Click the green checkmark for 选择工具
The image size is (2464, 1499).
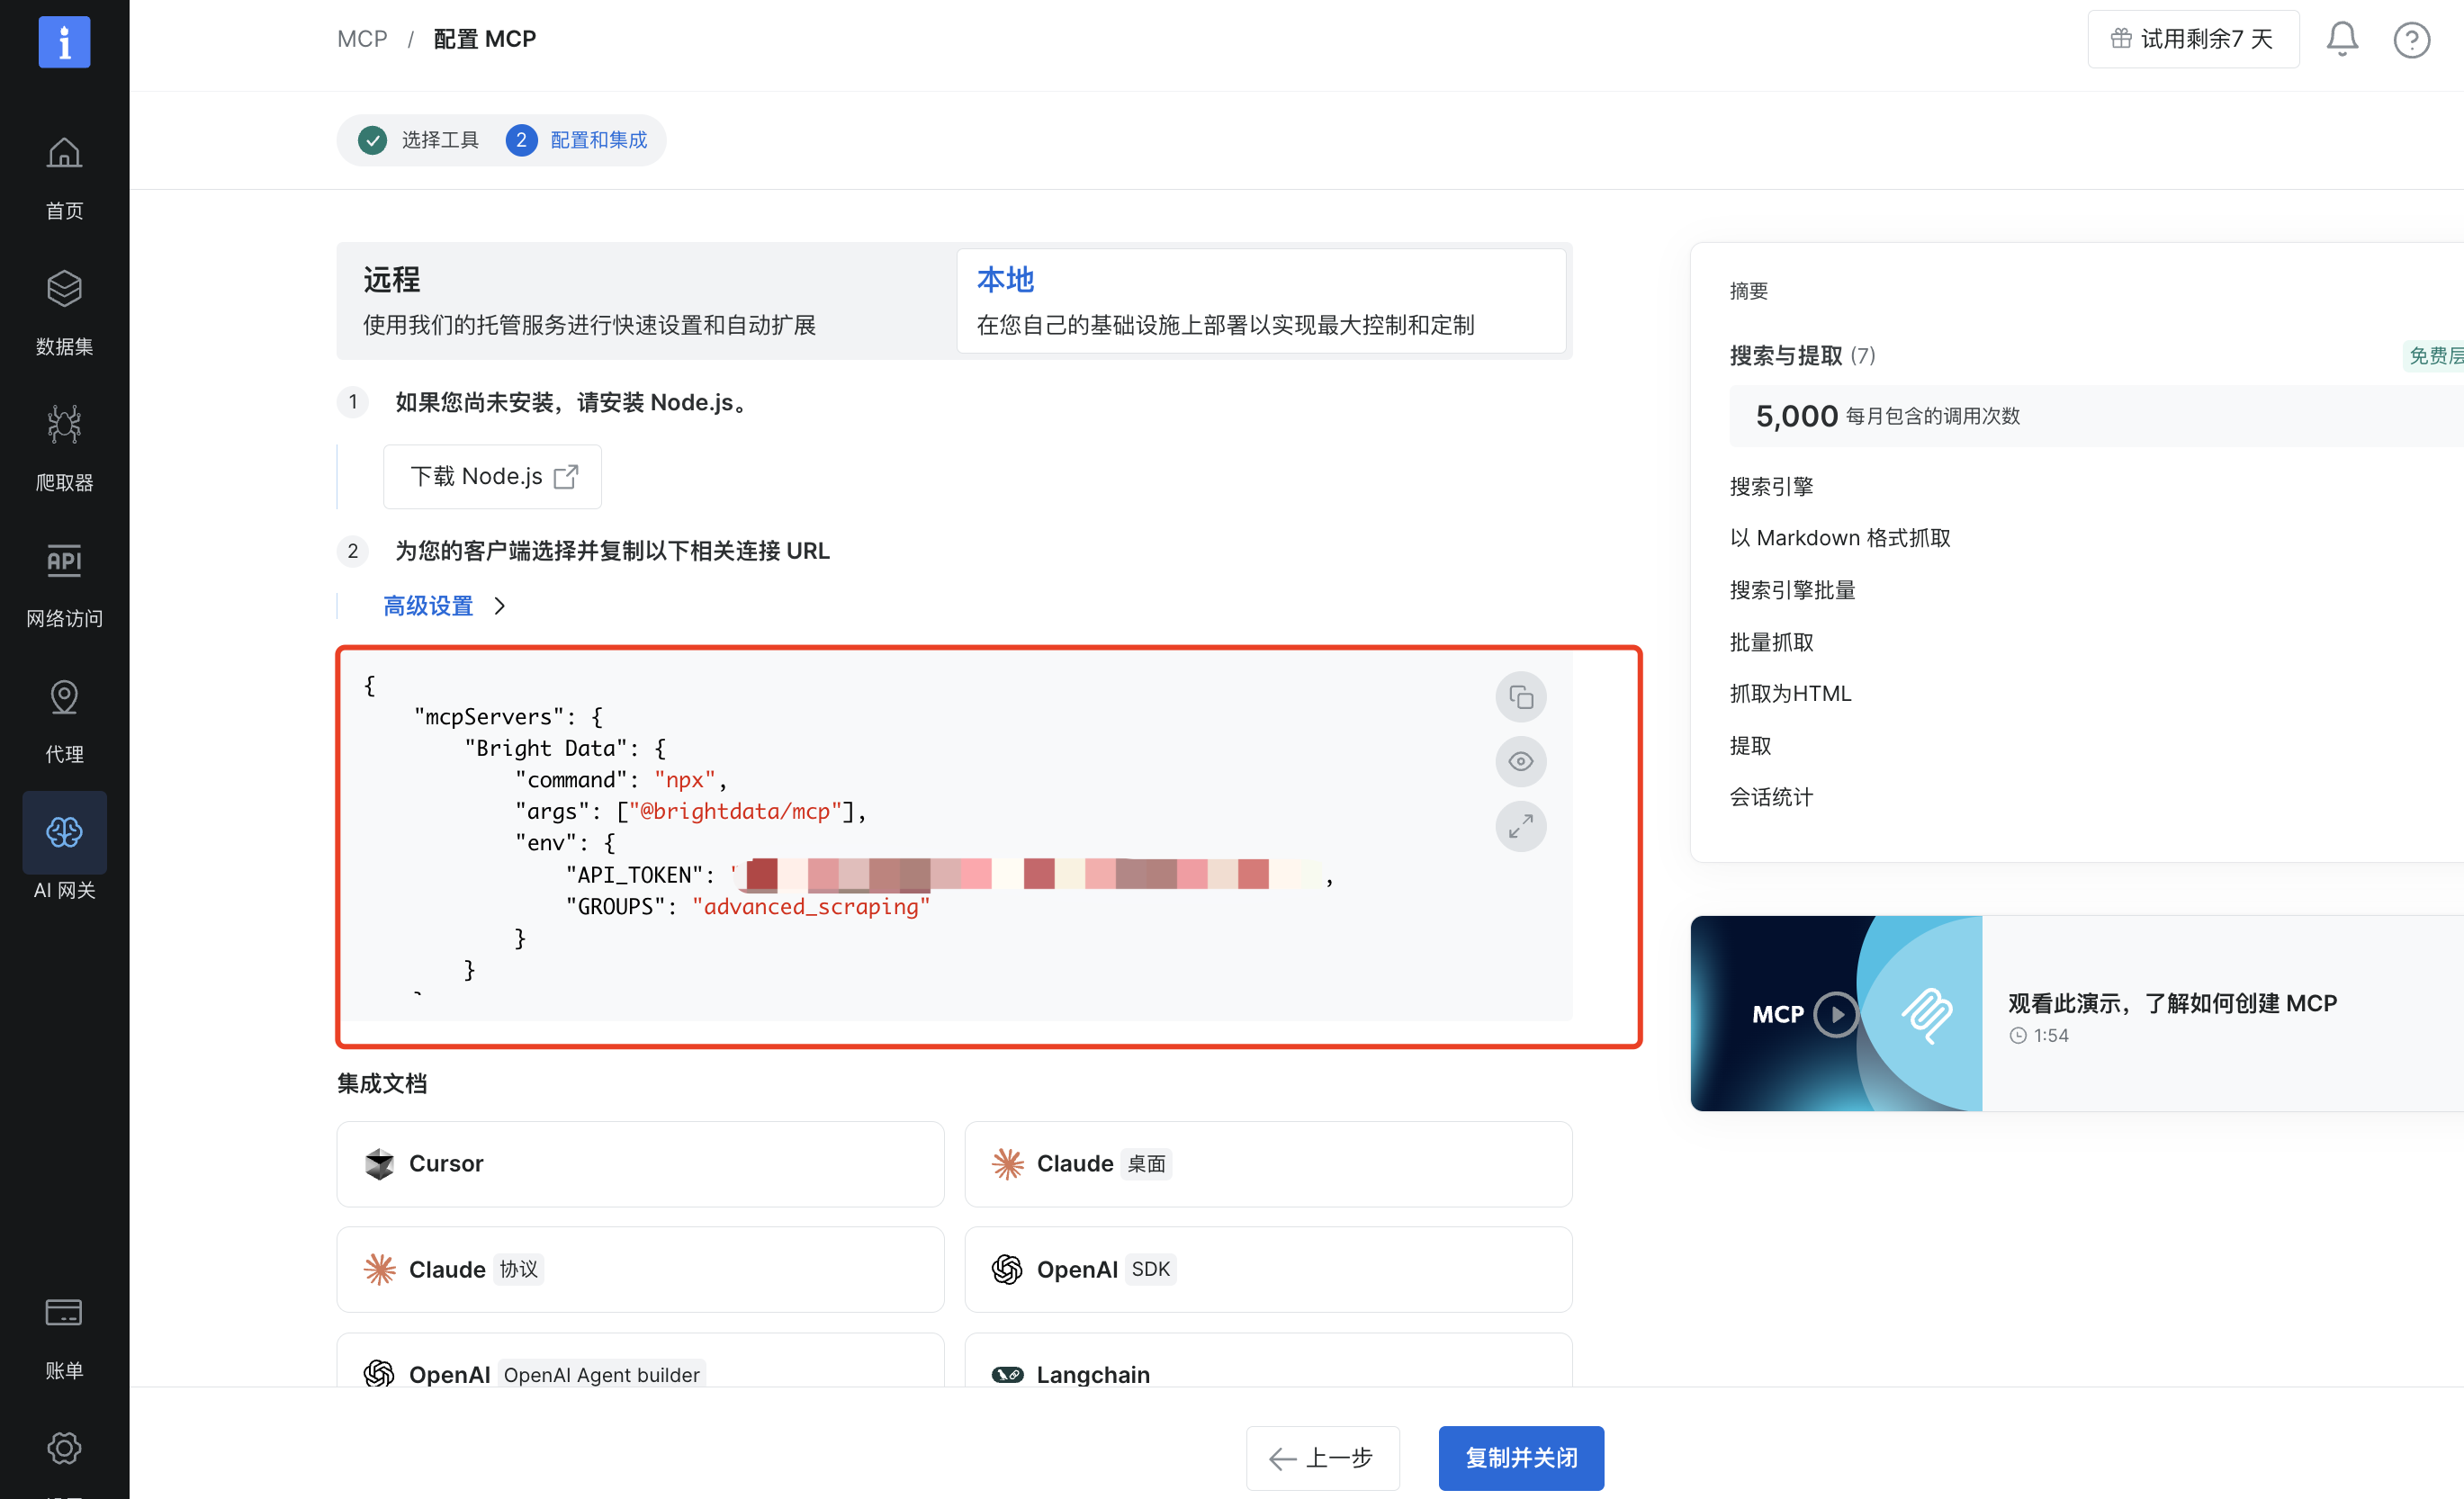click(372, 140)
